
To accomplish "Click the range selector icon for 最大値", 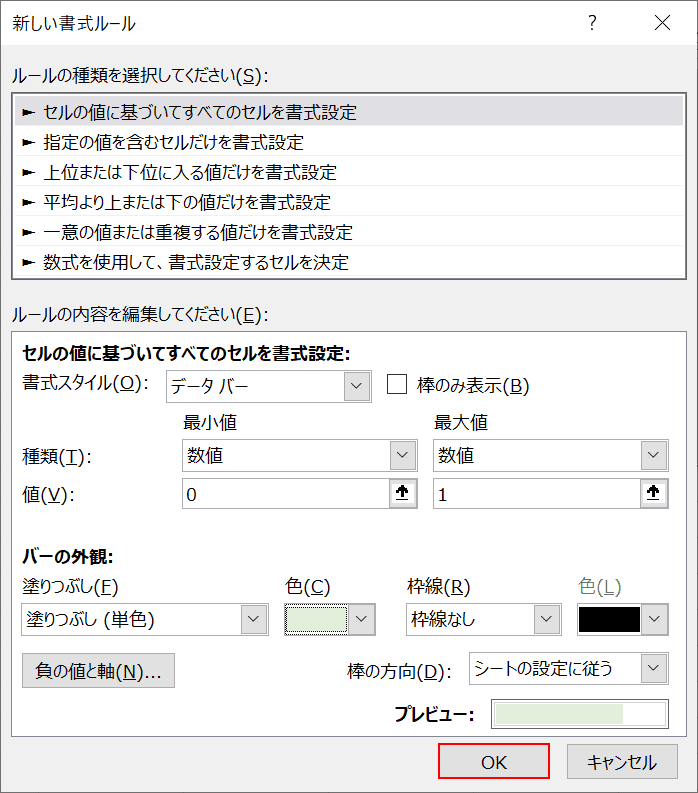I will [653, 493].
